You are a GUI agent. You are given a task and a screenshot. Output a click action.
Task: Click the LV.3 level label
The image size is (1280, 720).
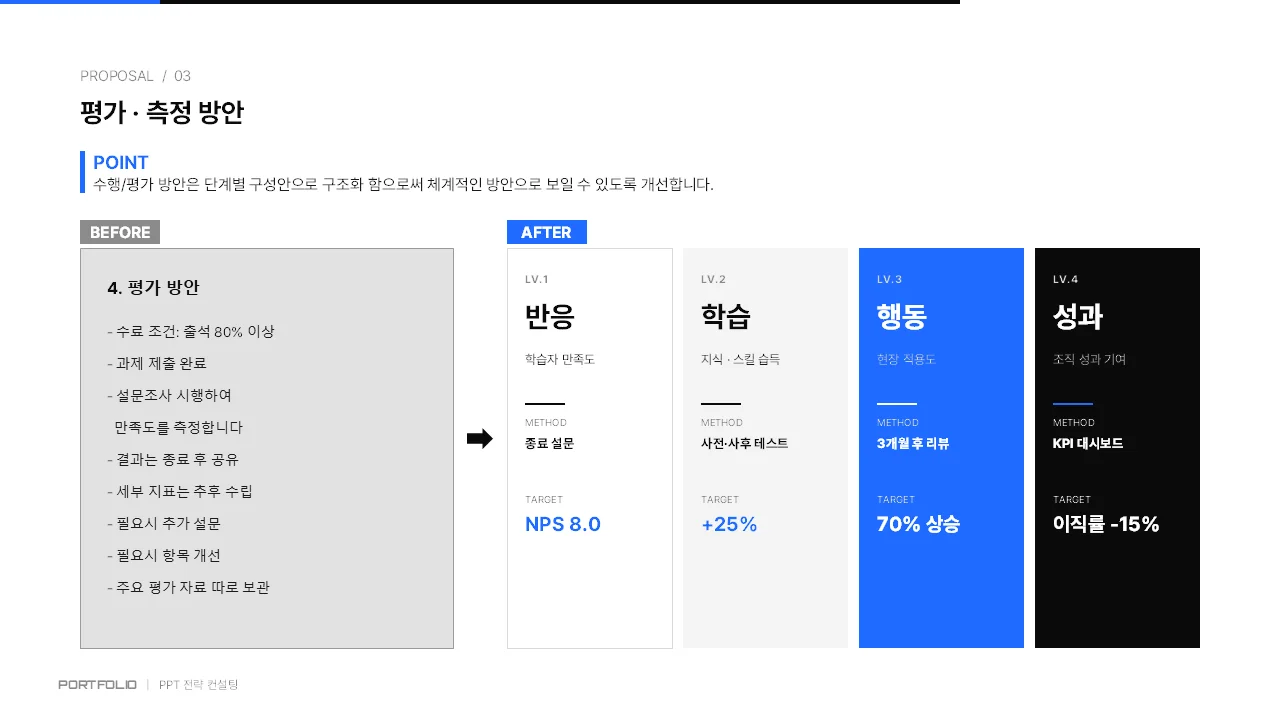[x=890, y=280]
